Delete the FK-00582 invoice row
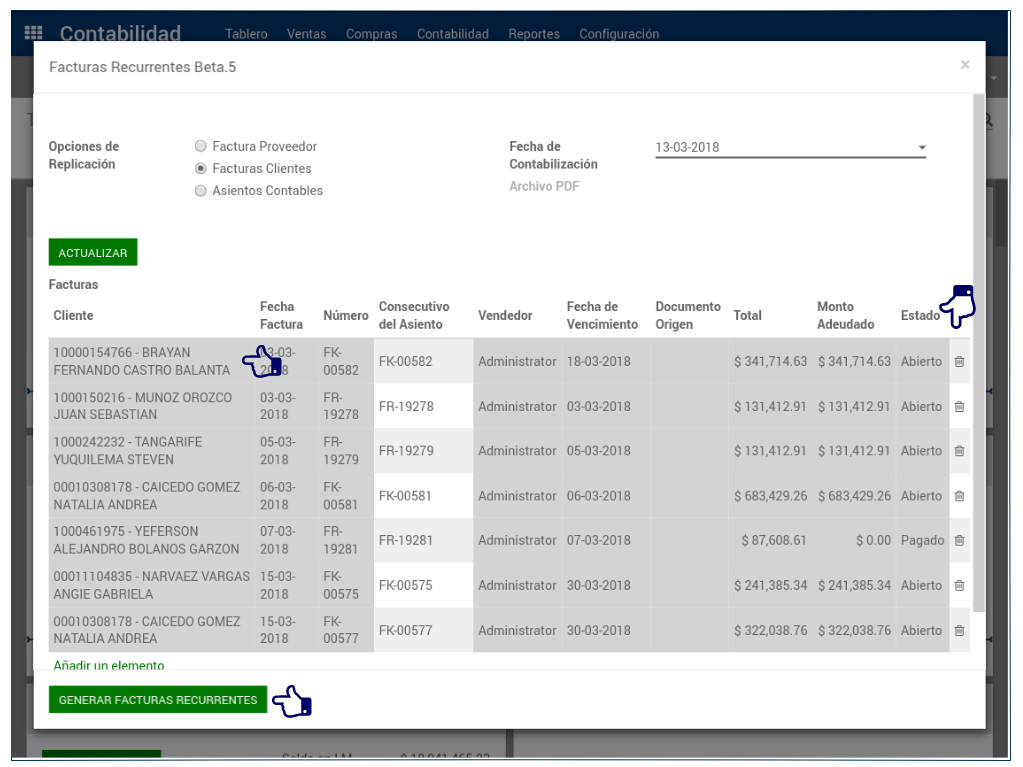 (959, 362)
